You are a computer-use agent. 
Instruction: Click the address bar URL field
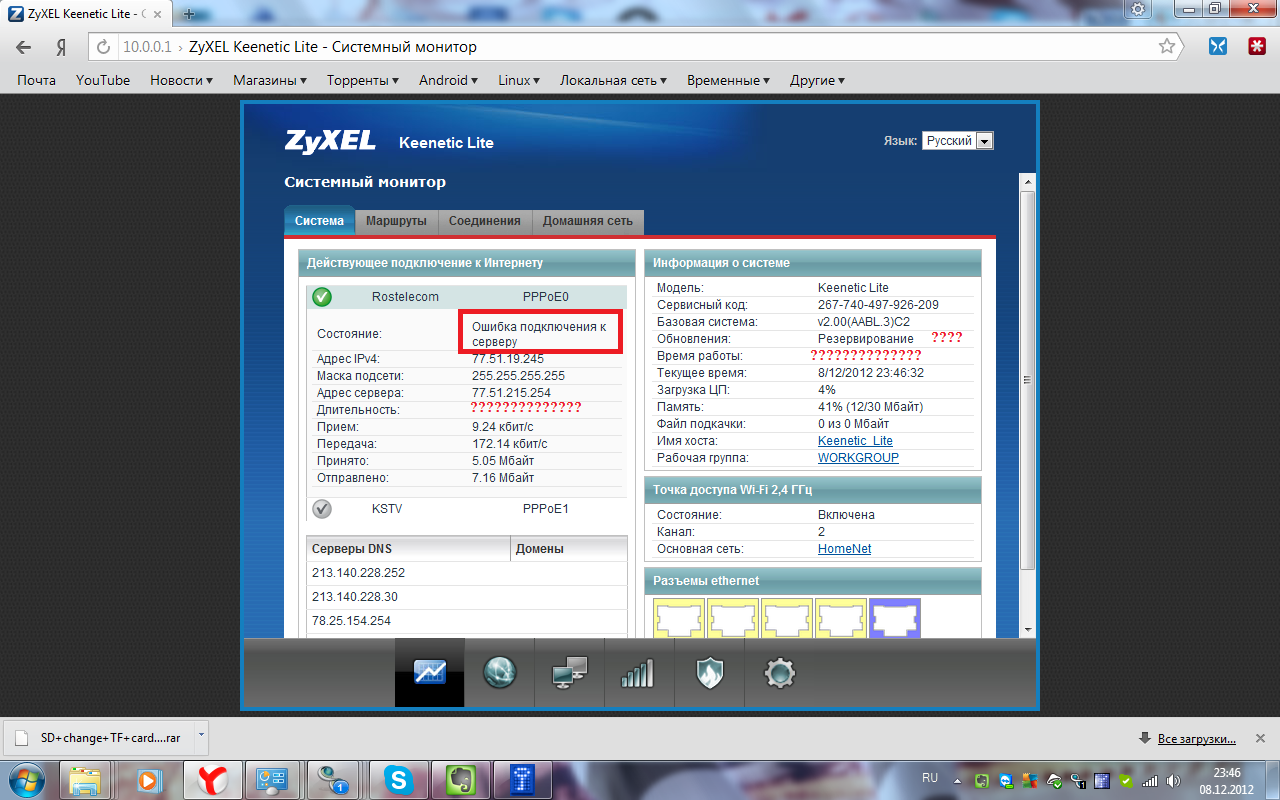click(x=635, y=47)
